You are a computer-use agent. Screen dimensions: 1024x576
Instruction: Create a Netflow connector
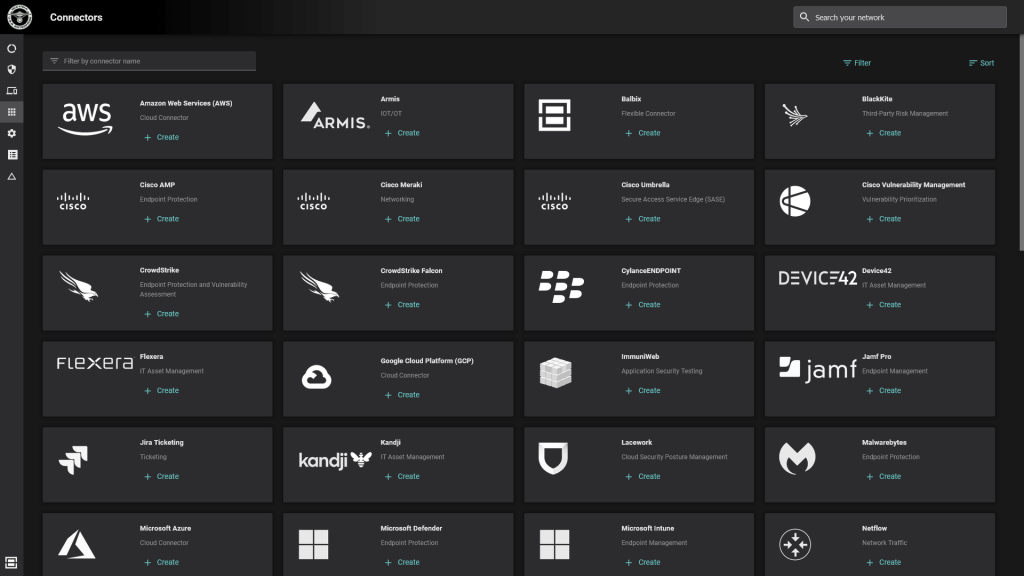(x=883, y=562)
